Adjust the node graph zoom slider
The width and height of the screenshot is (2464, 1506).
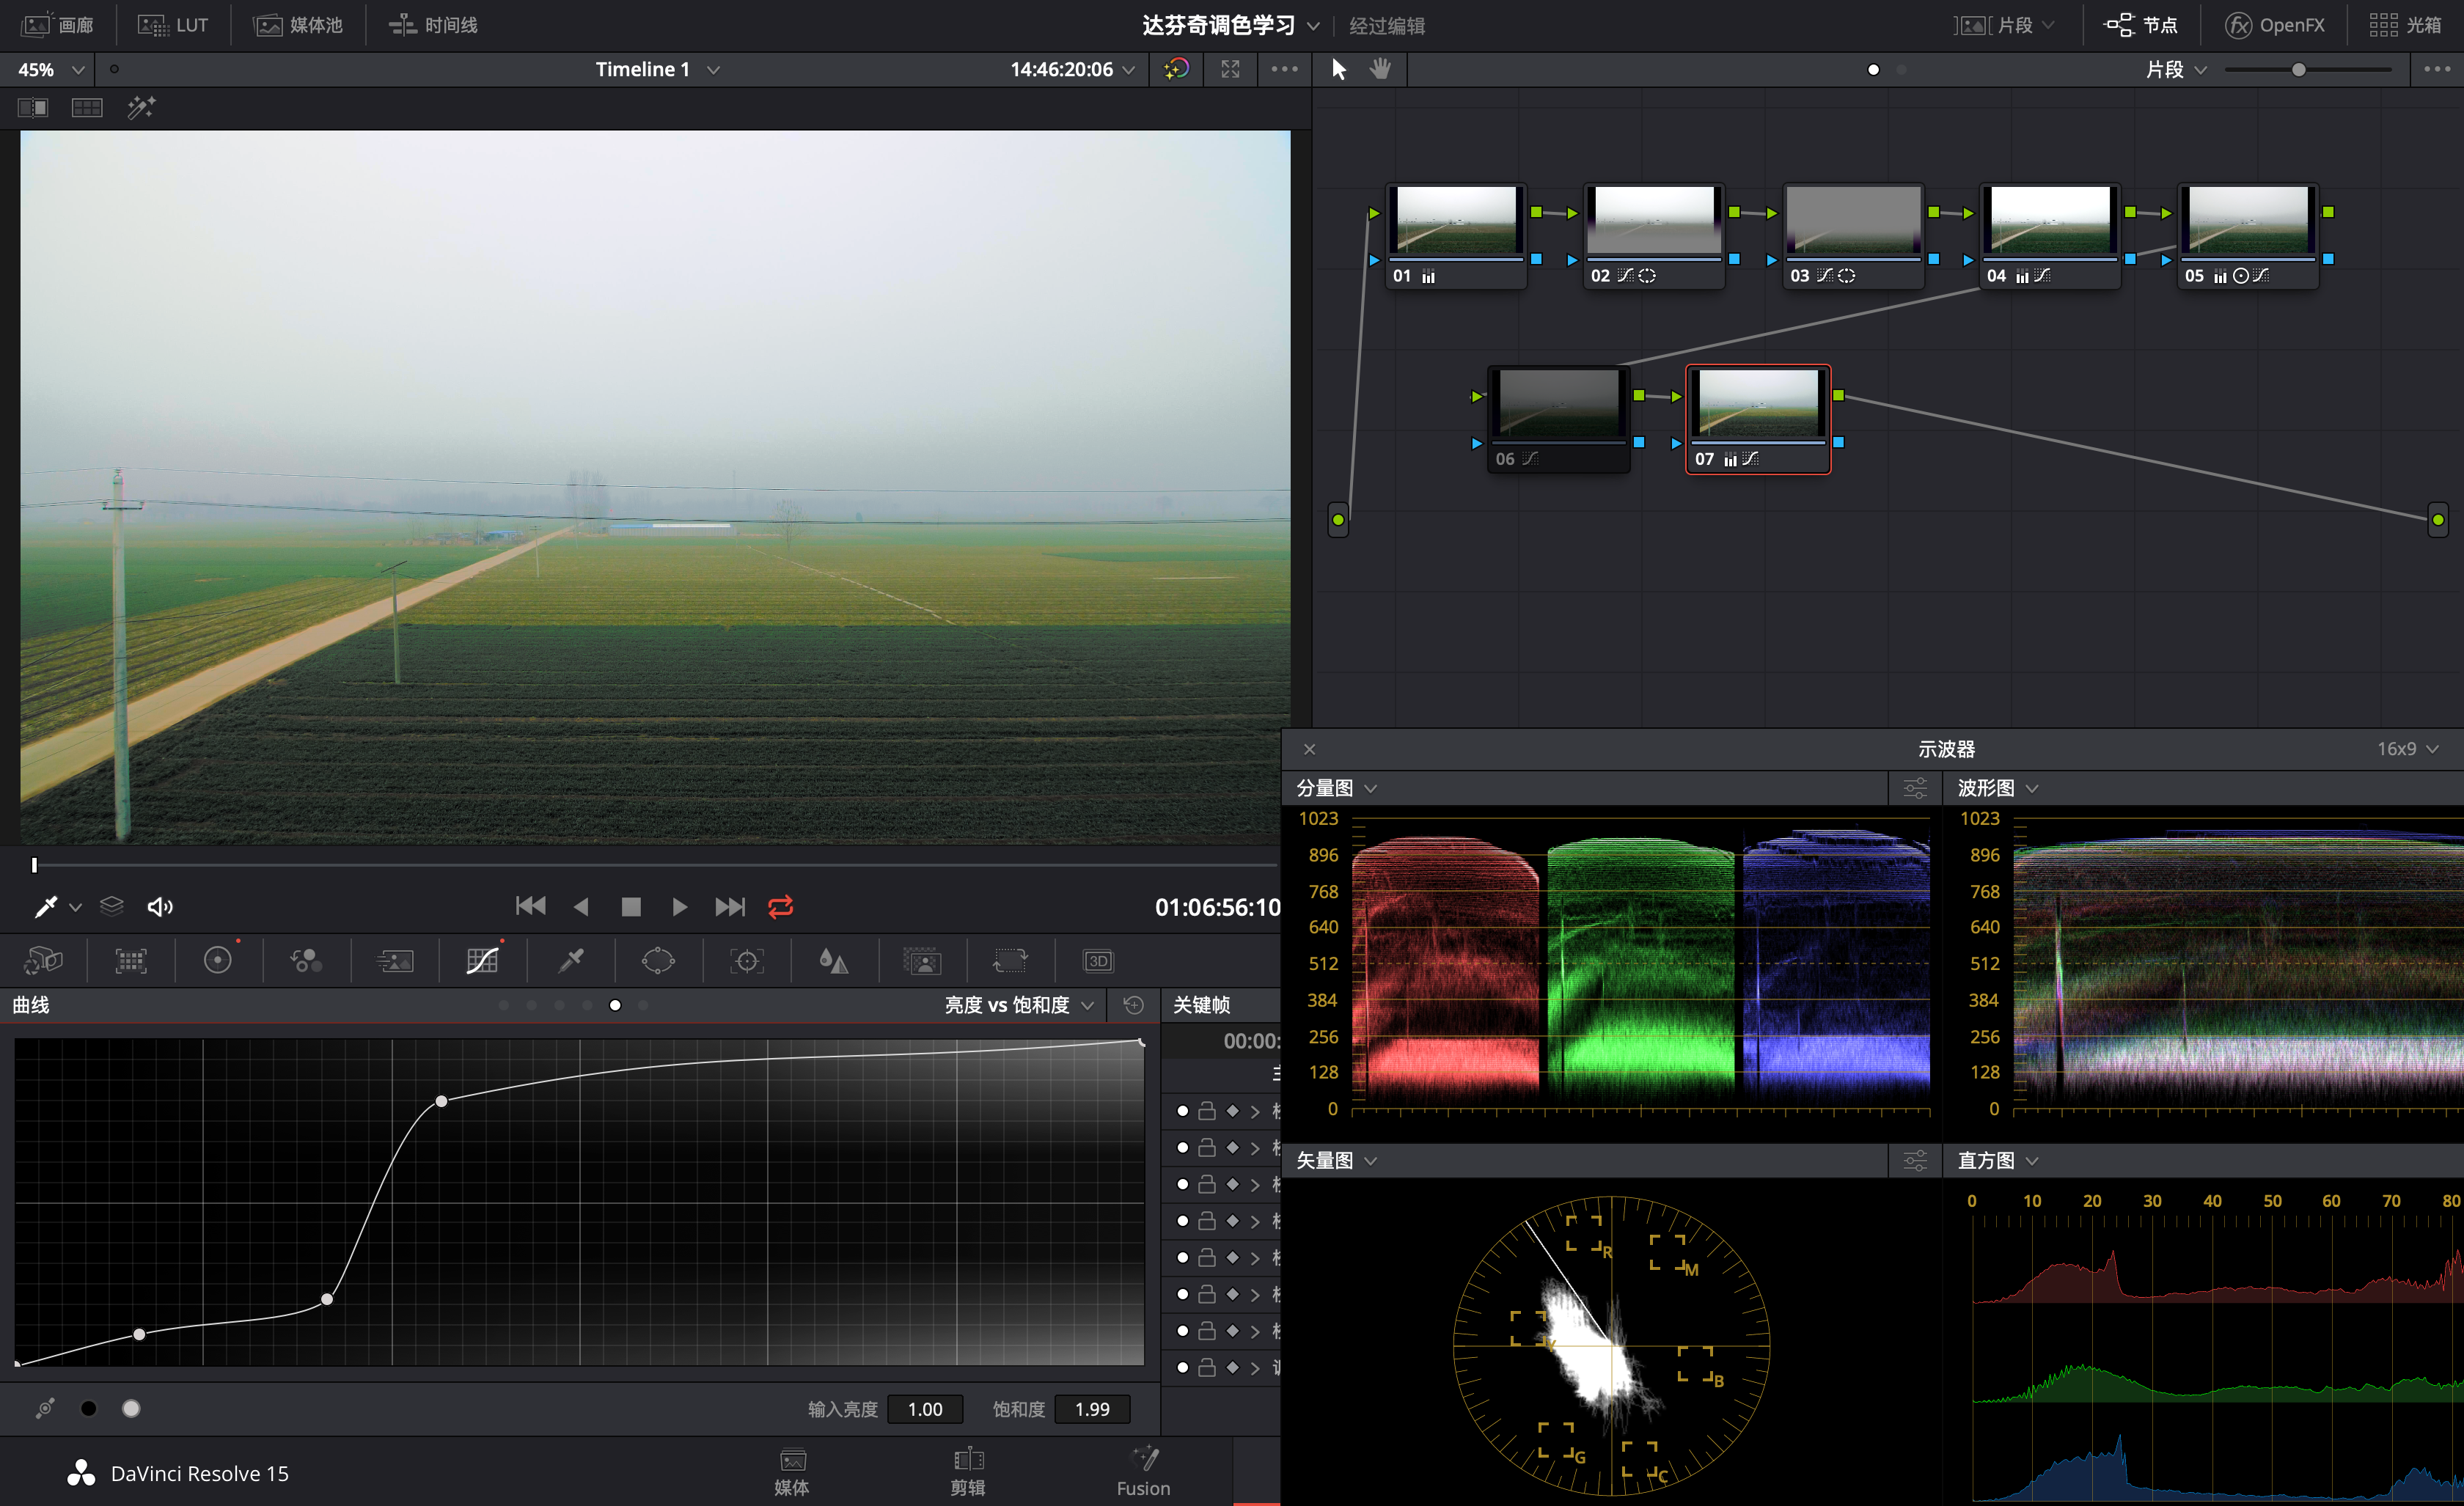2298,70
